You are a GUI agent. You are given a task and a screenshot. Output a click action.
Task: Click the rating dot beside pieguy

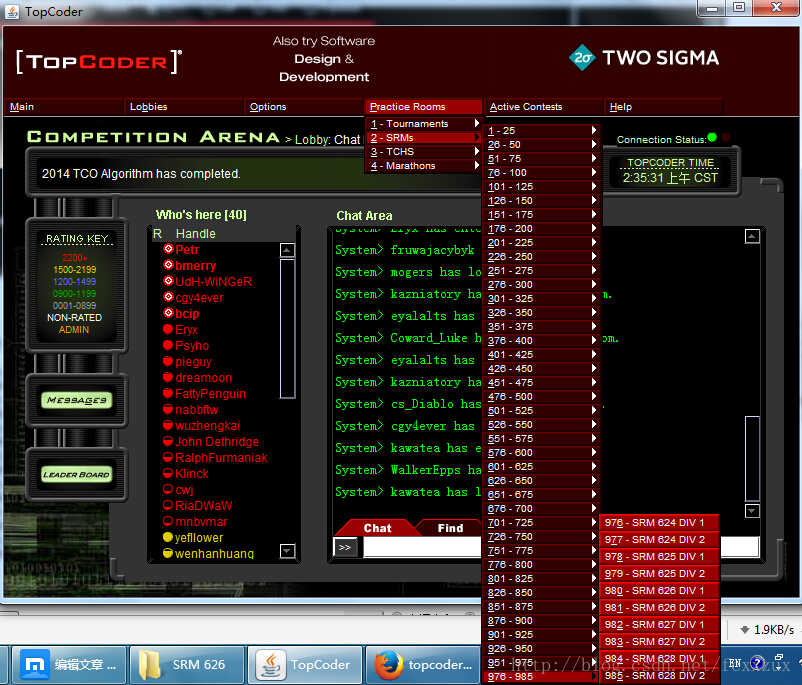coord(168,361)
